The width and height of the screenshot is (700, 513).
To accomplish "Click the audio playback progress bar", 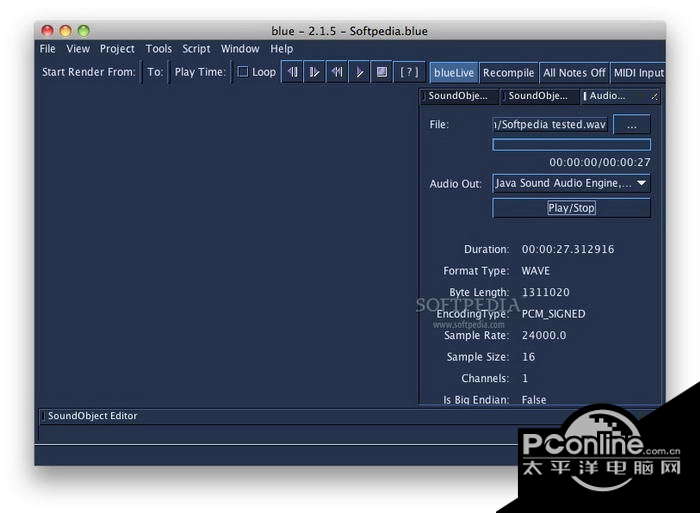I will [x=571, y=145].
